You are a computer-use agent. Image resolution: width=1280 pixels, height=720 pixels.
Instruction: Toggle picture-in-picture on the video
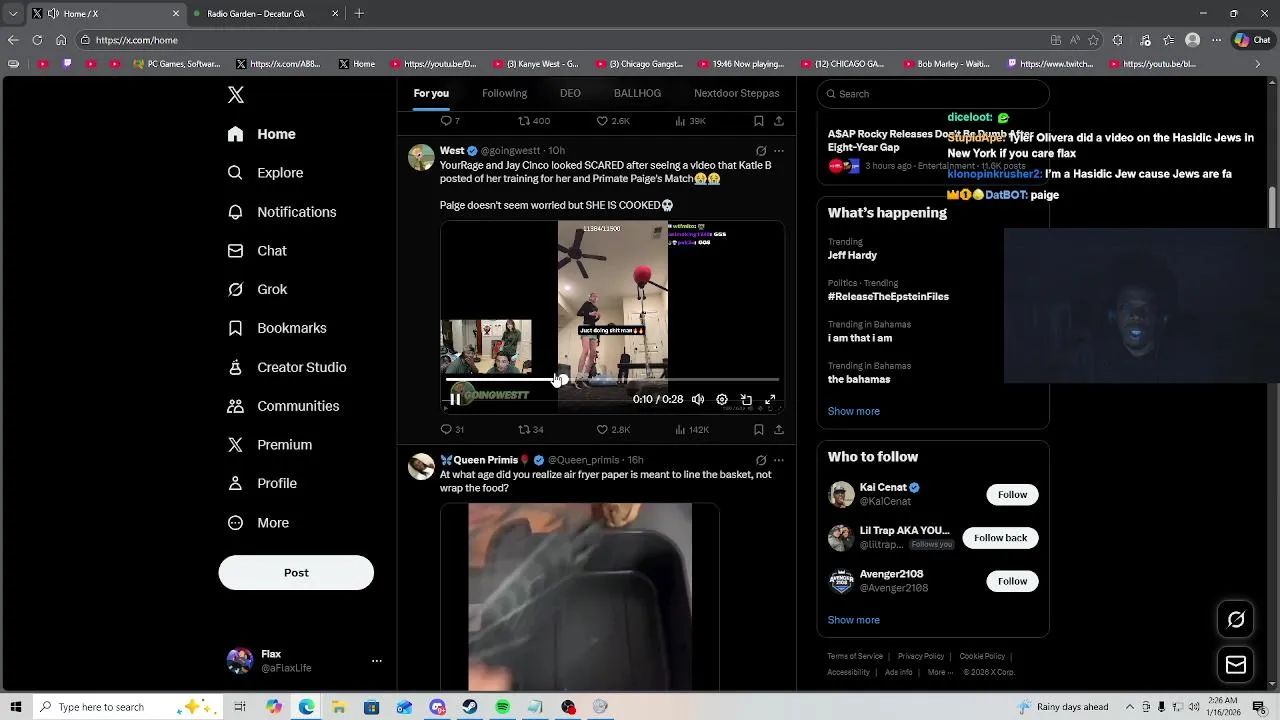click(x=746, y=399)
